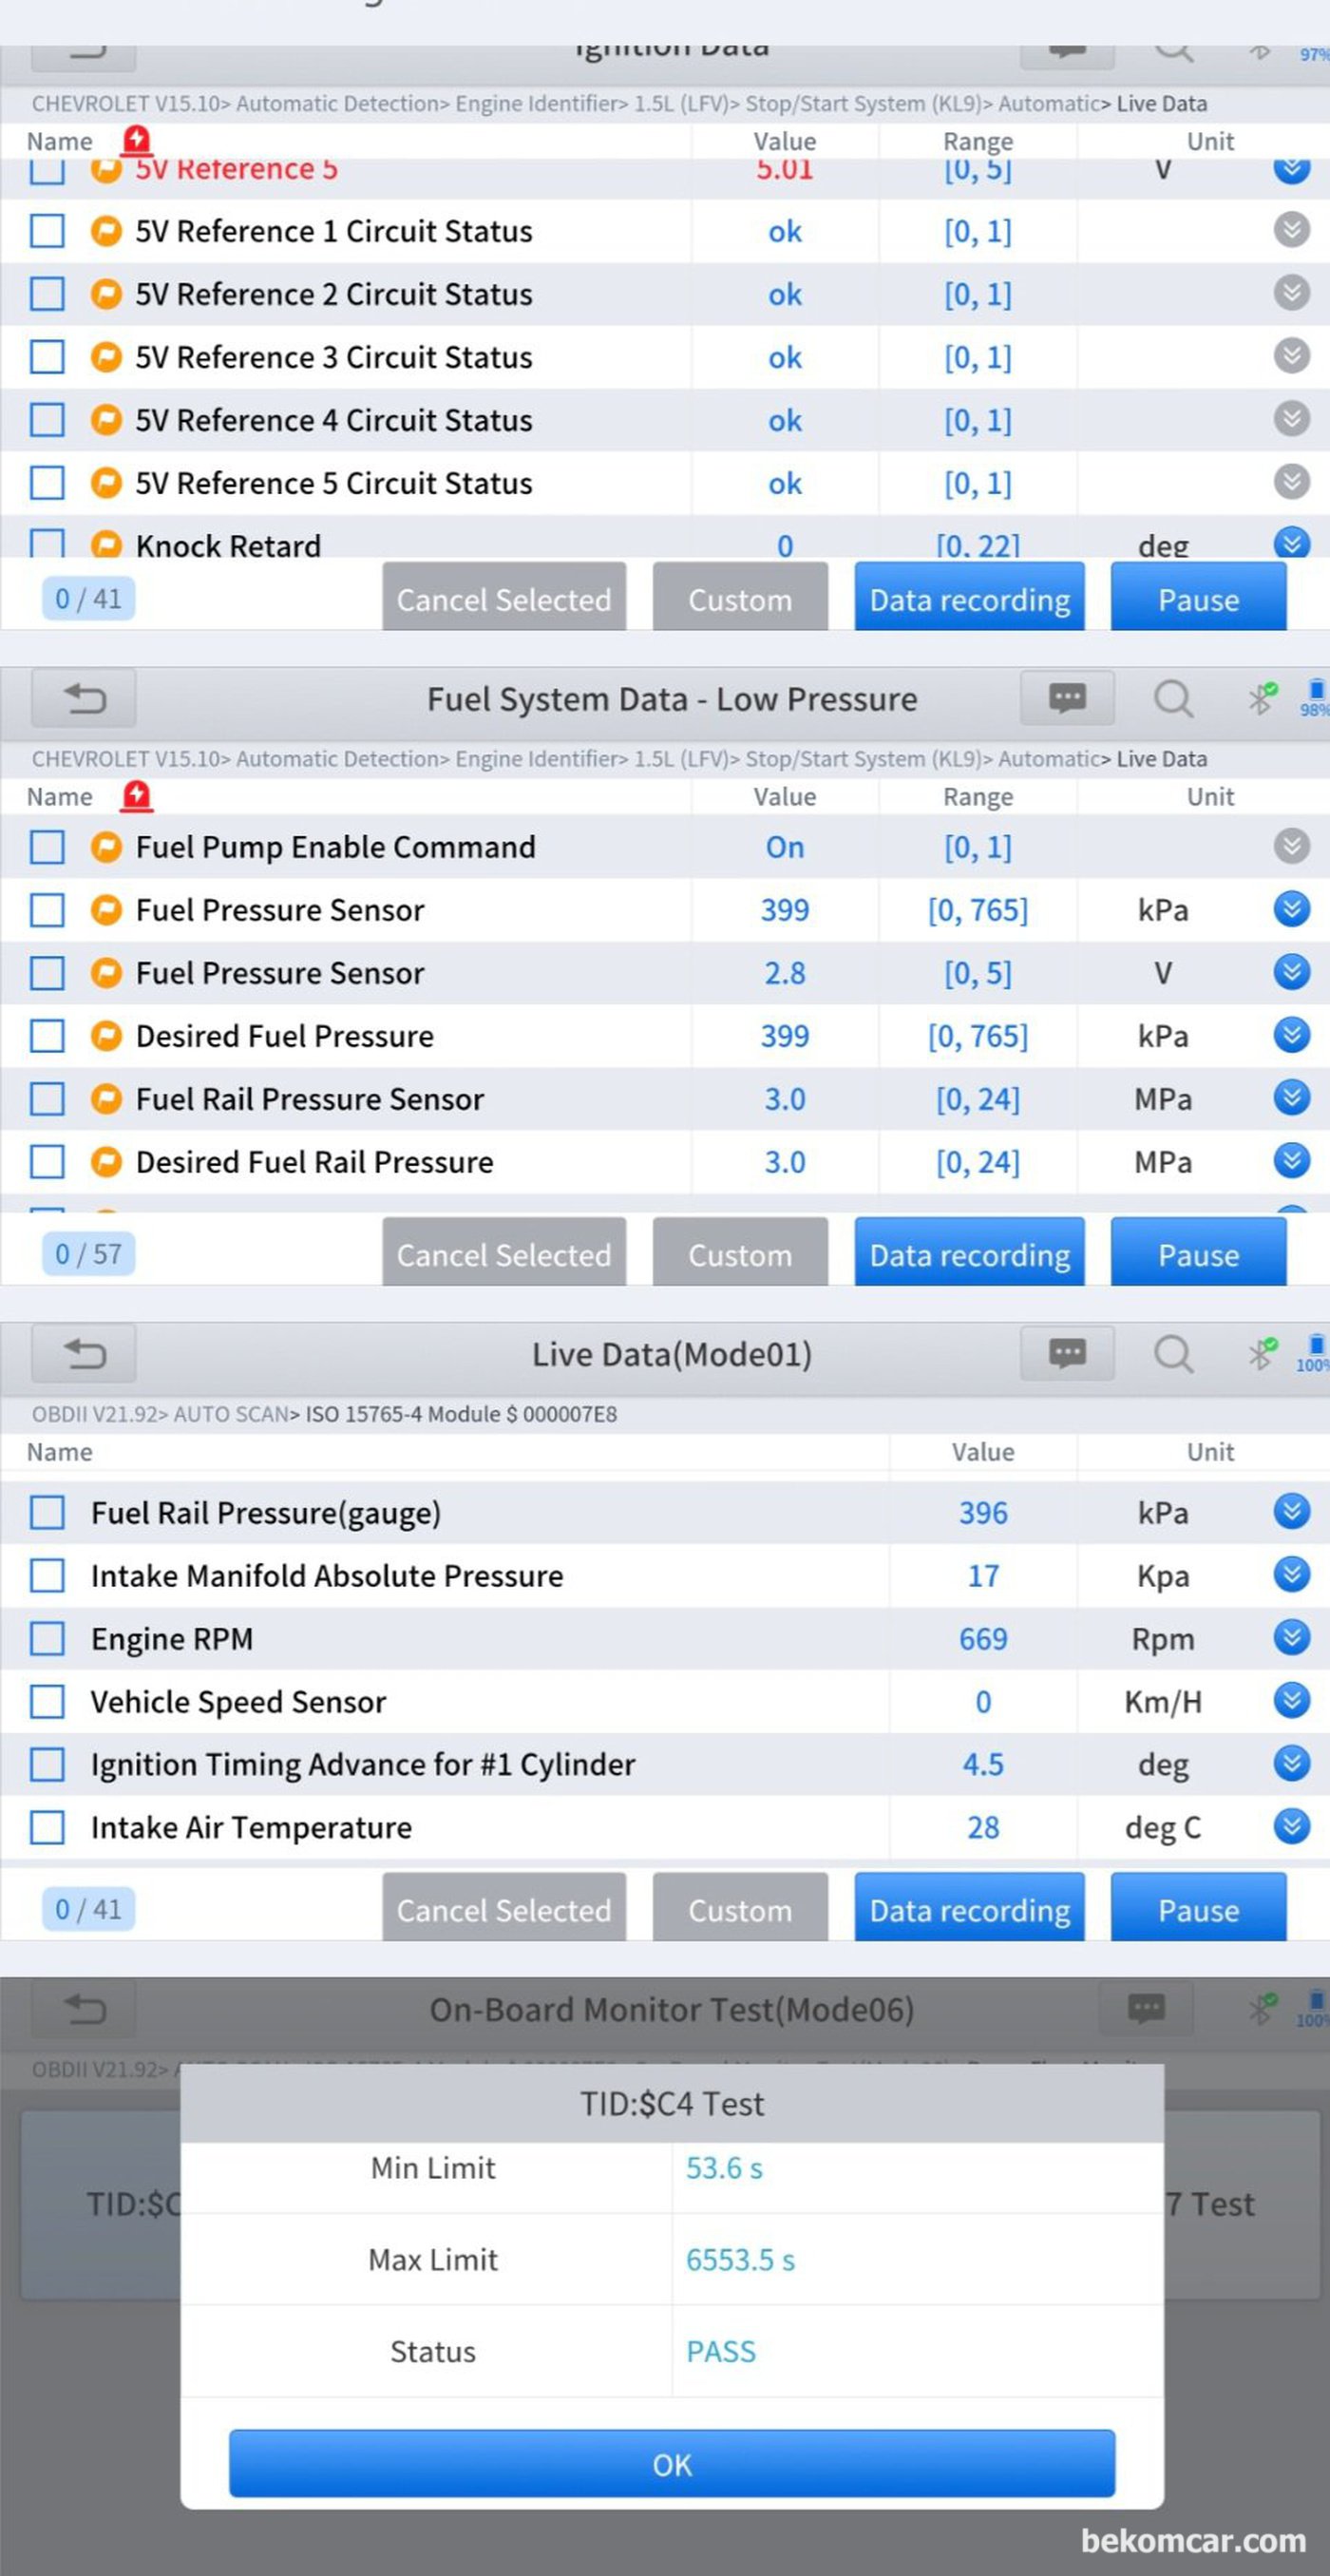Tap search magnifier in Live Data(Mode01) header
The image size is (1330, 2576).
pos(1172,1354)
